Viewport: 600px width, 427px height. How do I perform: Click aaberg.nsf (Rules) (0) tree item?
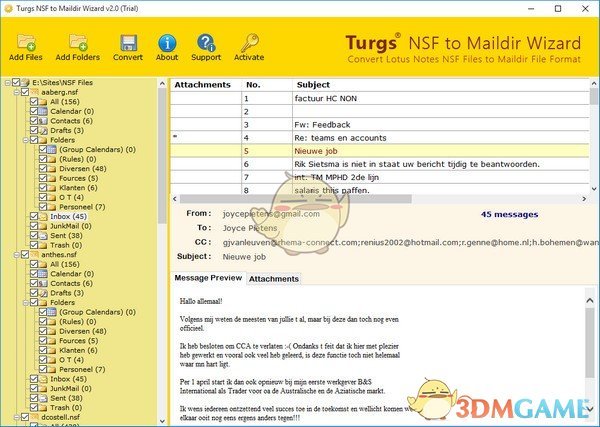[x=77, y=159]
